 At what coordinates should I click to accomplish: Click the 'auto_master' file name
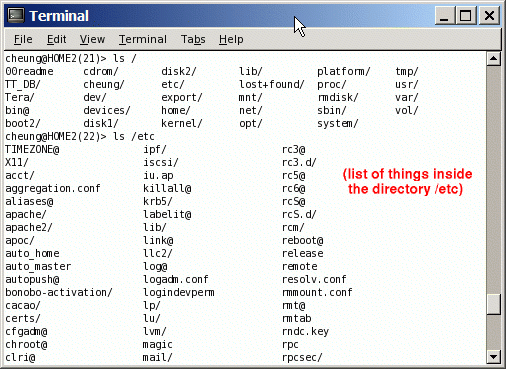pyautogui.click(x=38, y=266)
